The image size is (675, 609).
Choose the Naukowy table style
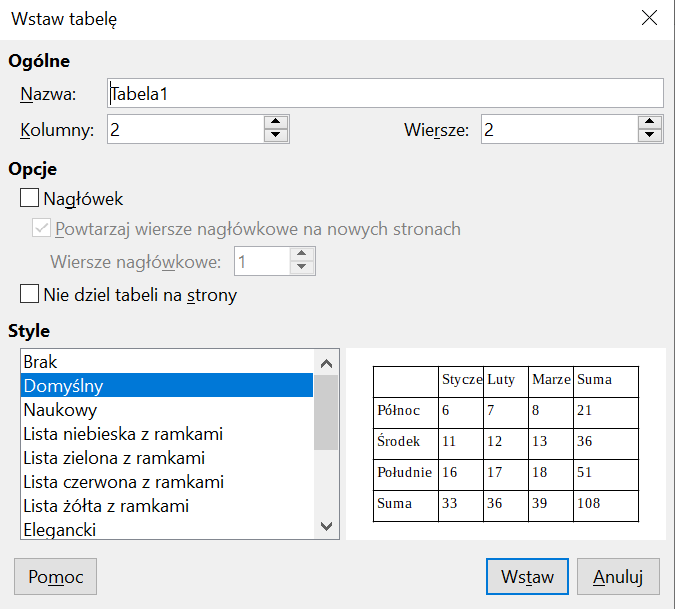click(166, 410)
